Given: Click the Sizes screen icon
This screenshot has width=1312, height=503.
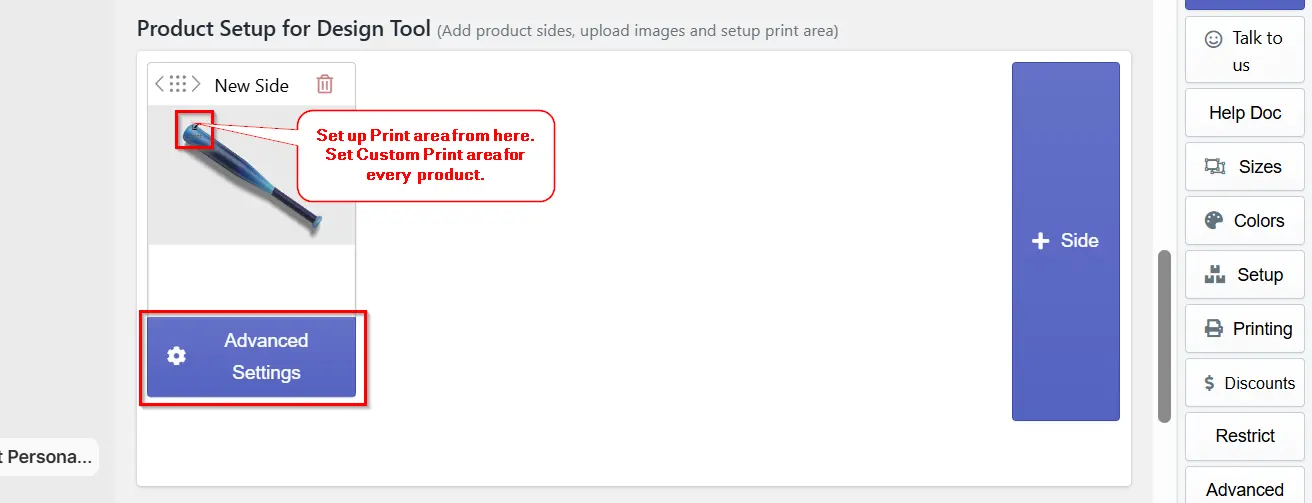Looking at the screenshot, I should tap(1215, 167).
